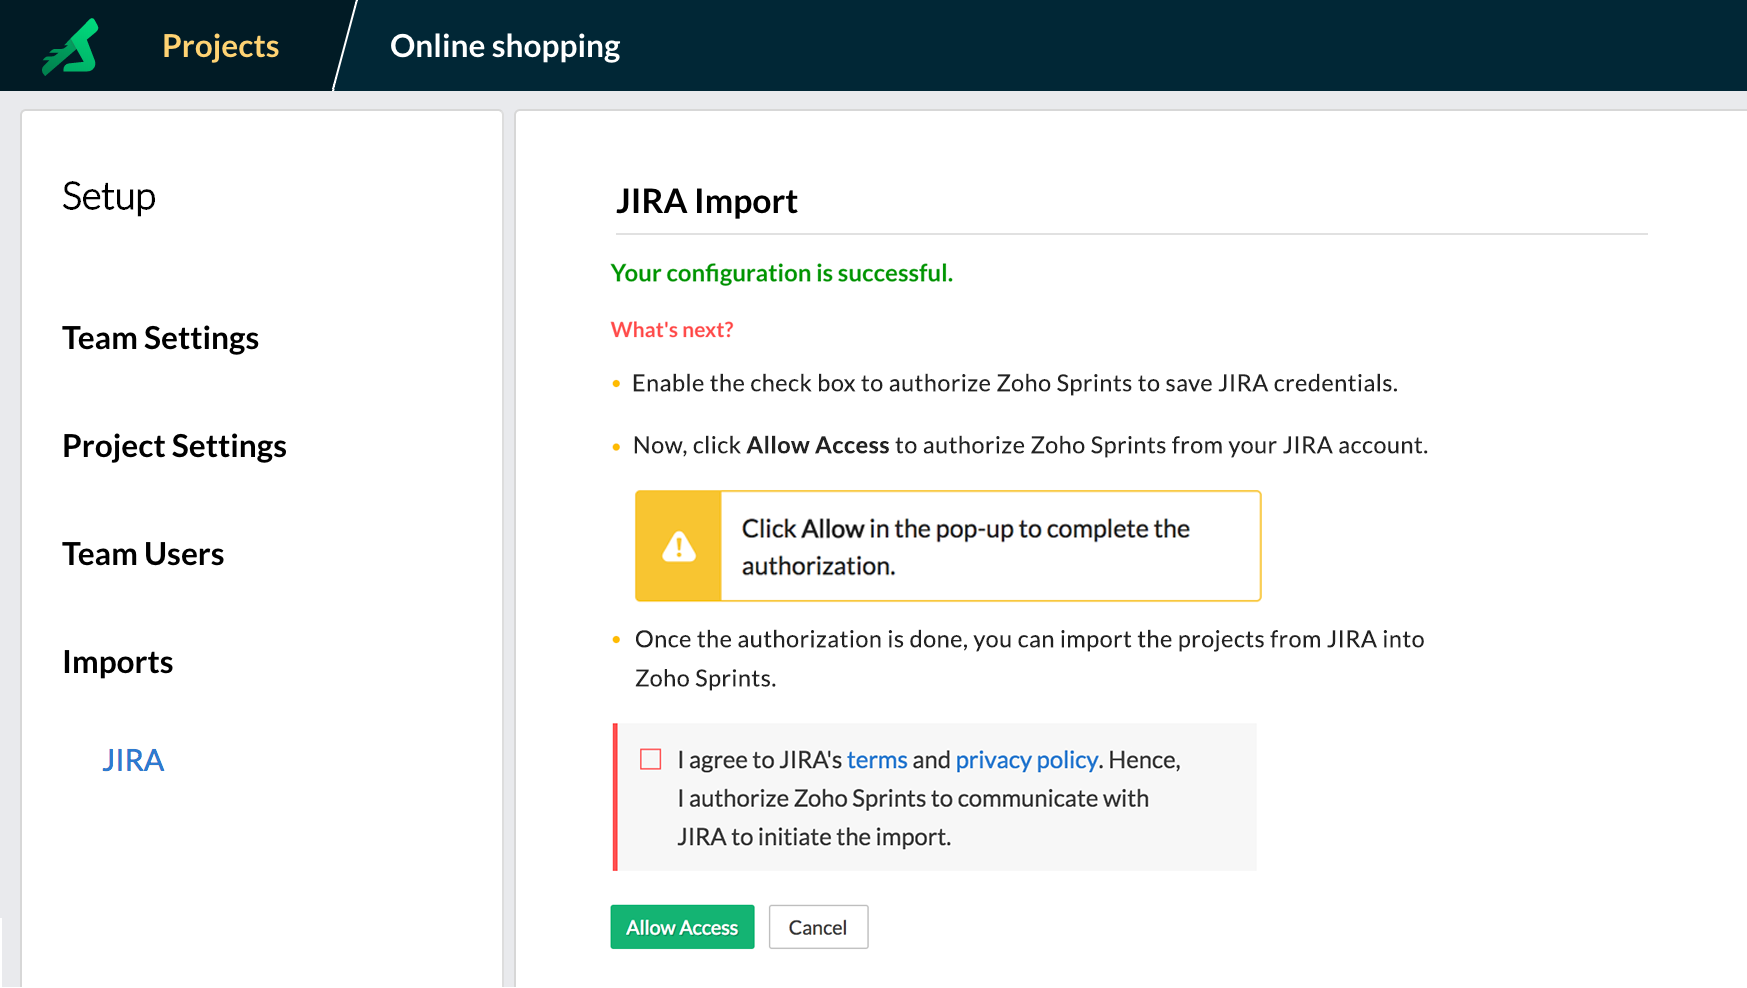Open the Online shopping project
This screenshot has height=988, width=1747.
pyautogui.click(x=504, y=46)
